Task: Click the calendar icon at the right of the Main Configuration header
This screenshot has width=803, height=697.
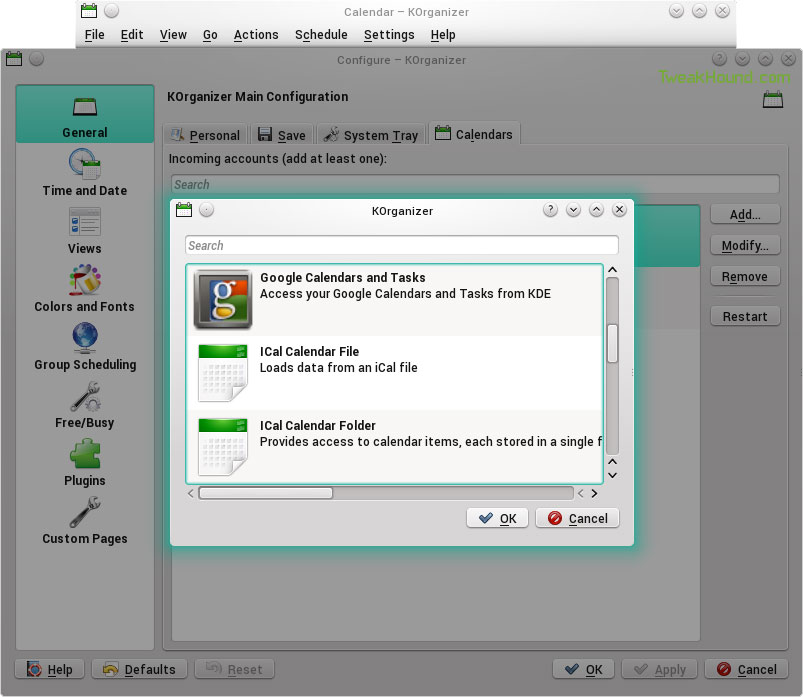Action: (x=773, y=99)
